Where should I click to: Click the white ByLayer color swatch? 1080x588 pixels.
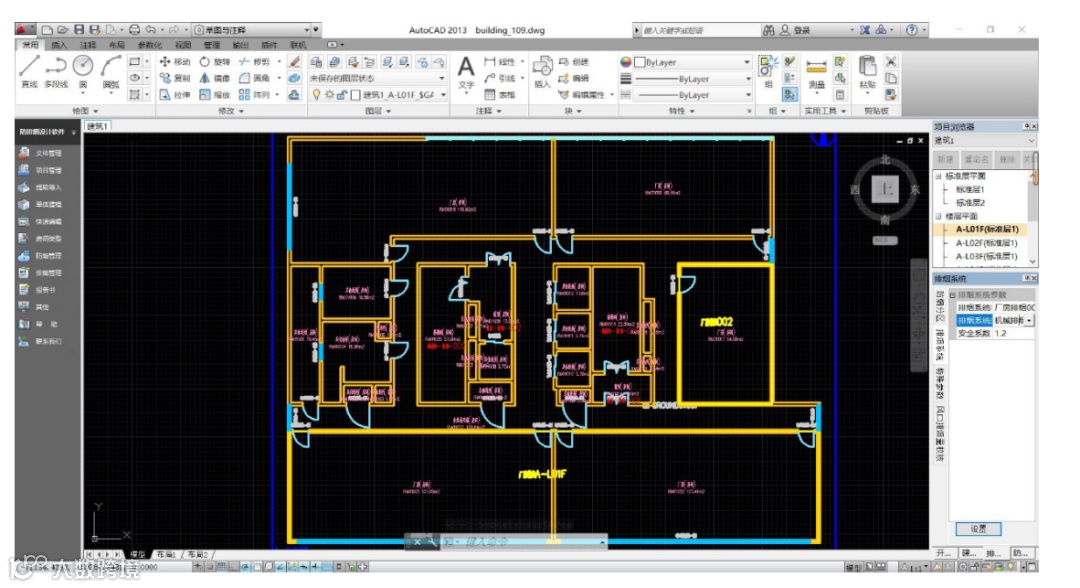640,62
